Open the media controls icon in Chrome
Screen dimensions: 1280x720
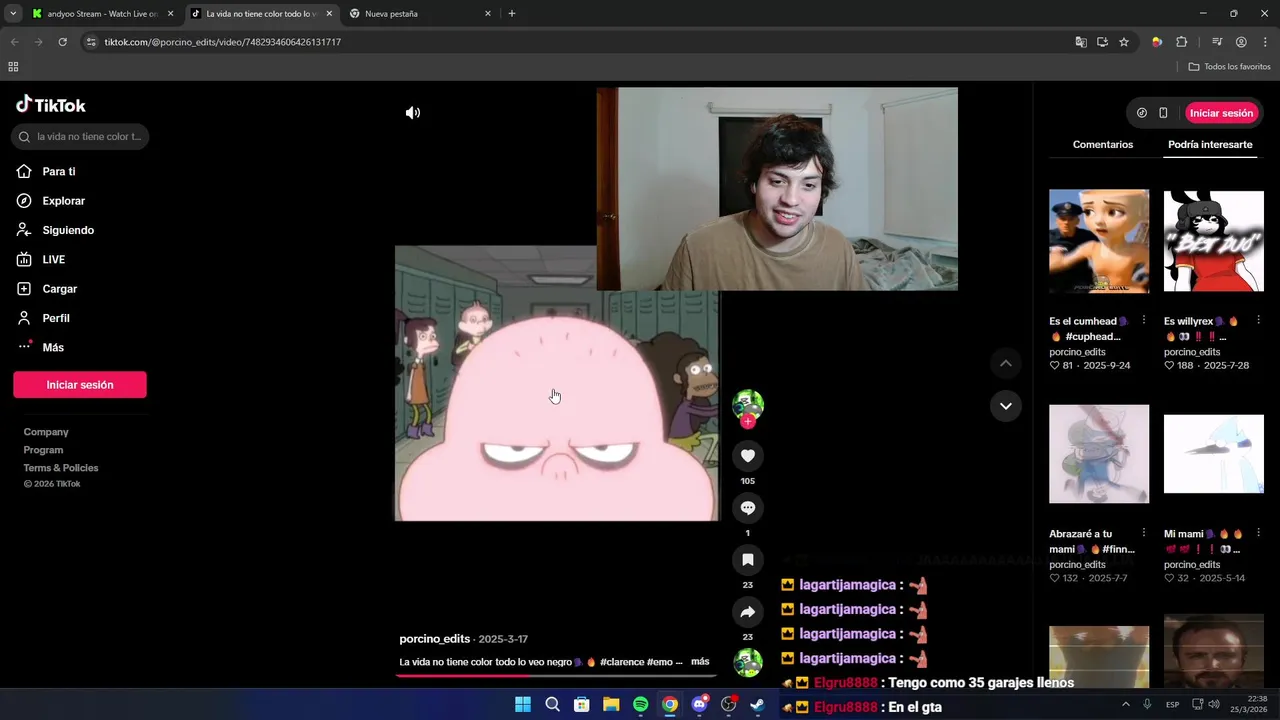click(x=1217, y=42)
